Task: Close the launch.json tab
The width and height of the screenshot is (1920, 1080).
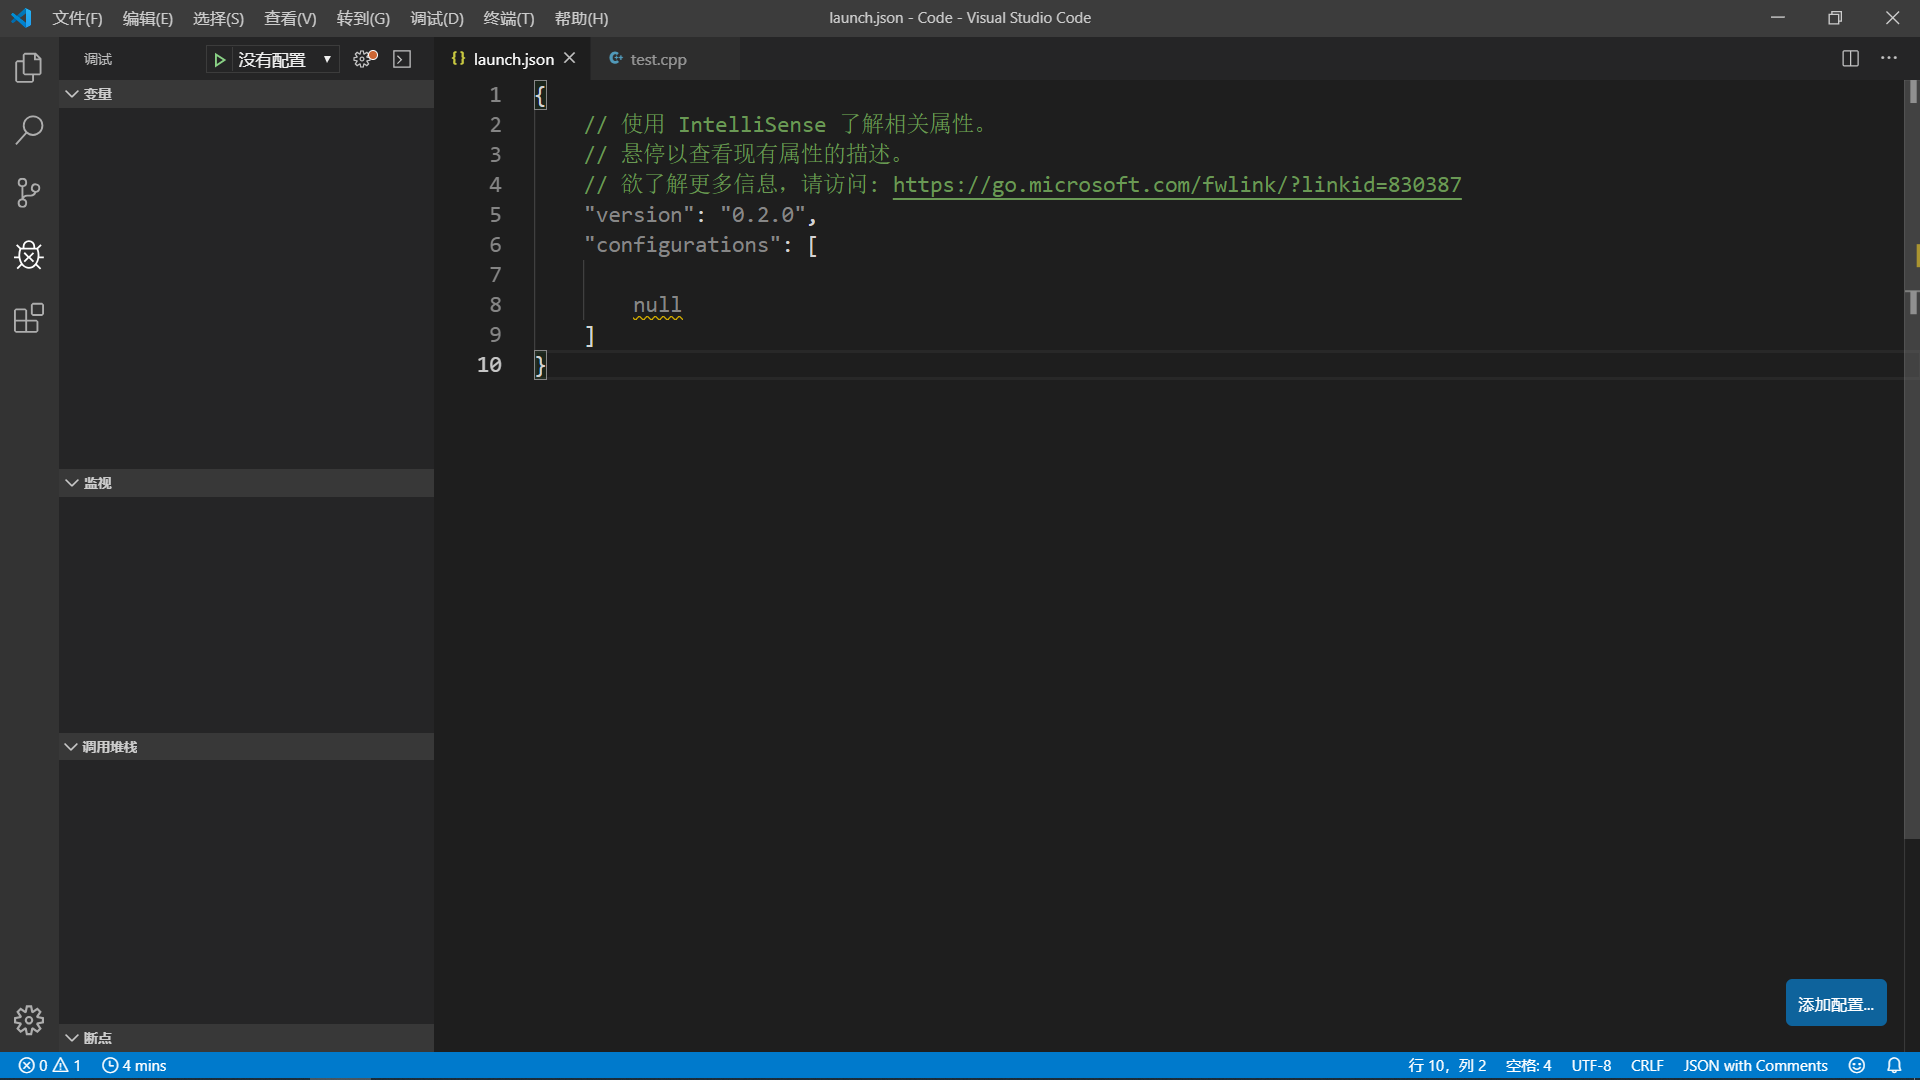Action: [570, 58]
